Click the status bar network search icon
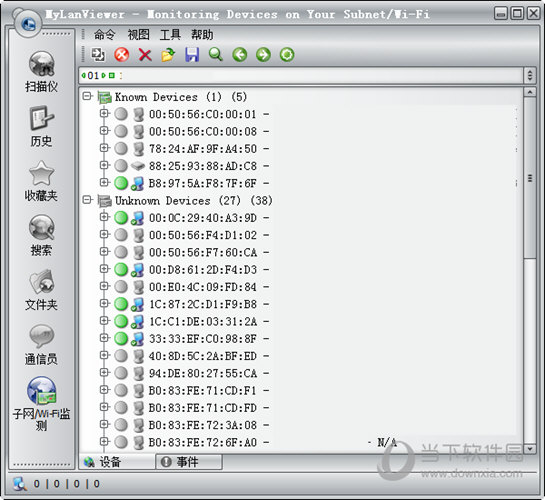This screenshot has height=500, width=545. (20, 483)
